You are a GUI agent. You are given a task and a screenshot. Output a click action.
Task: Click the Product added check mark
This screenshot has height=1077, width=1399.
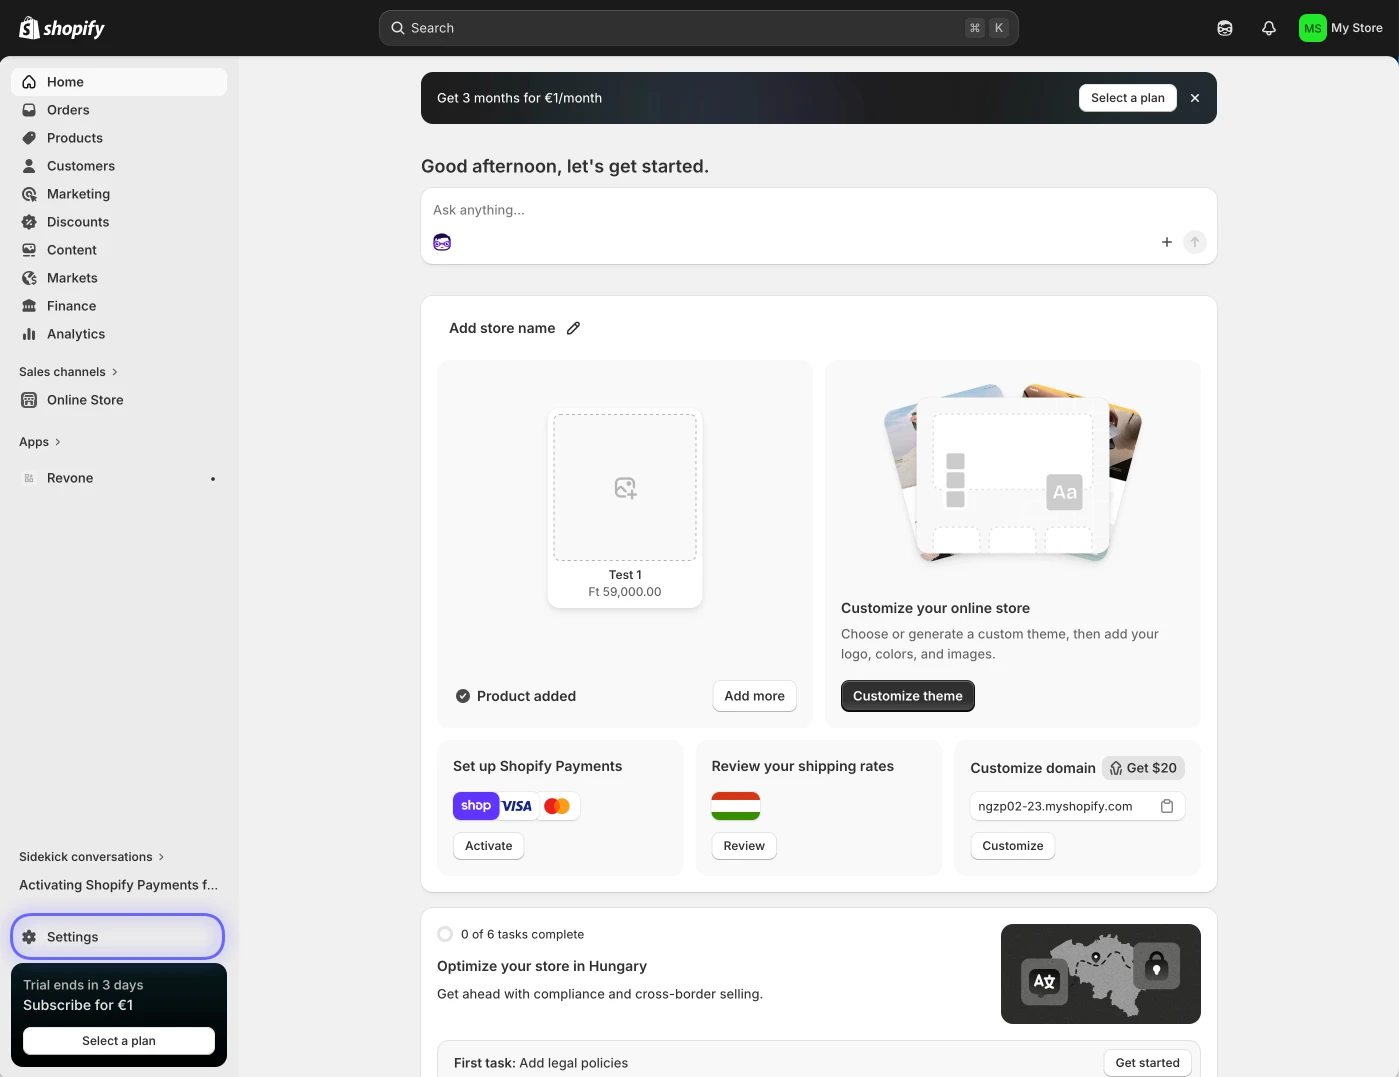click(463, 696)
